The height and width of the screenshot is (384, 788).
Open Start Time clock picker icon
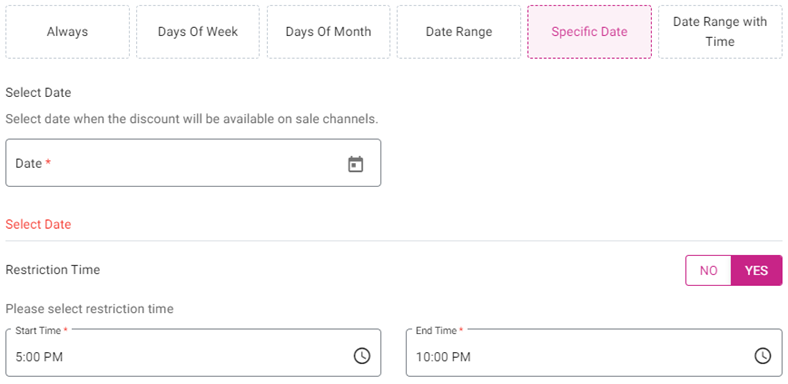pos(362,356)
